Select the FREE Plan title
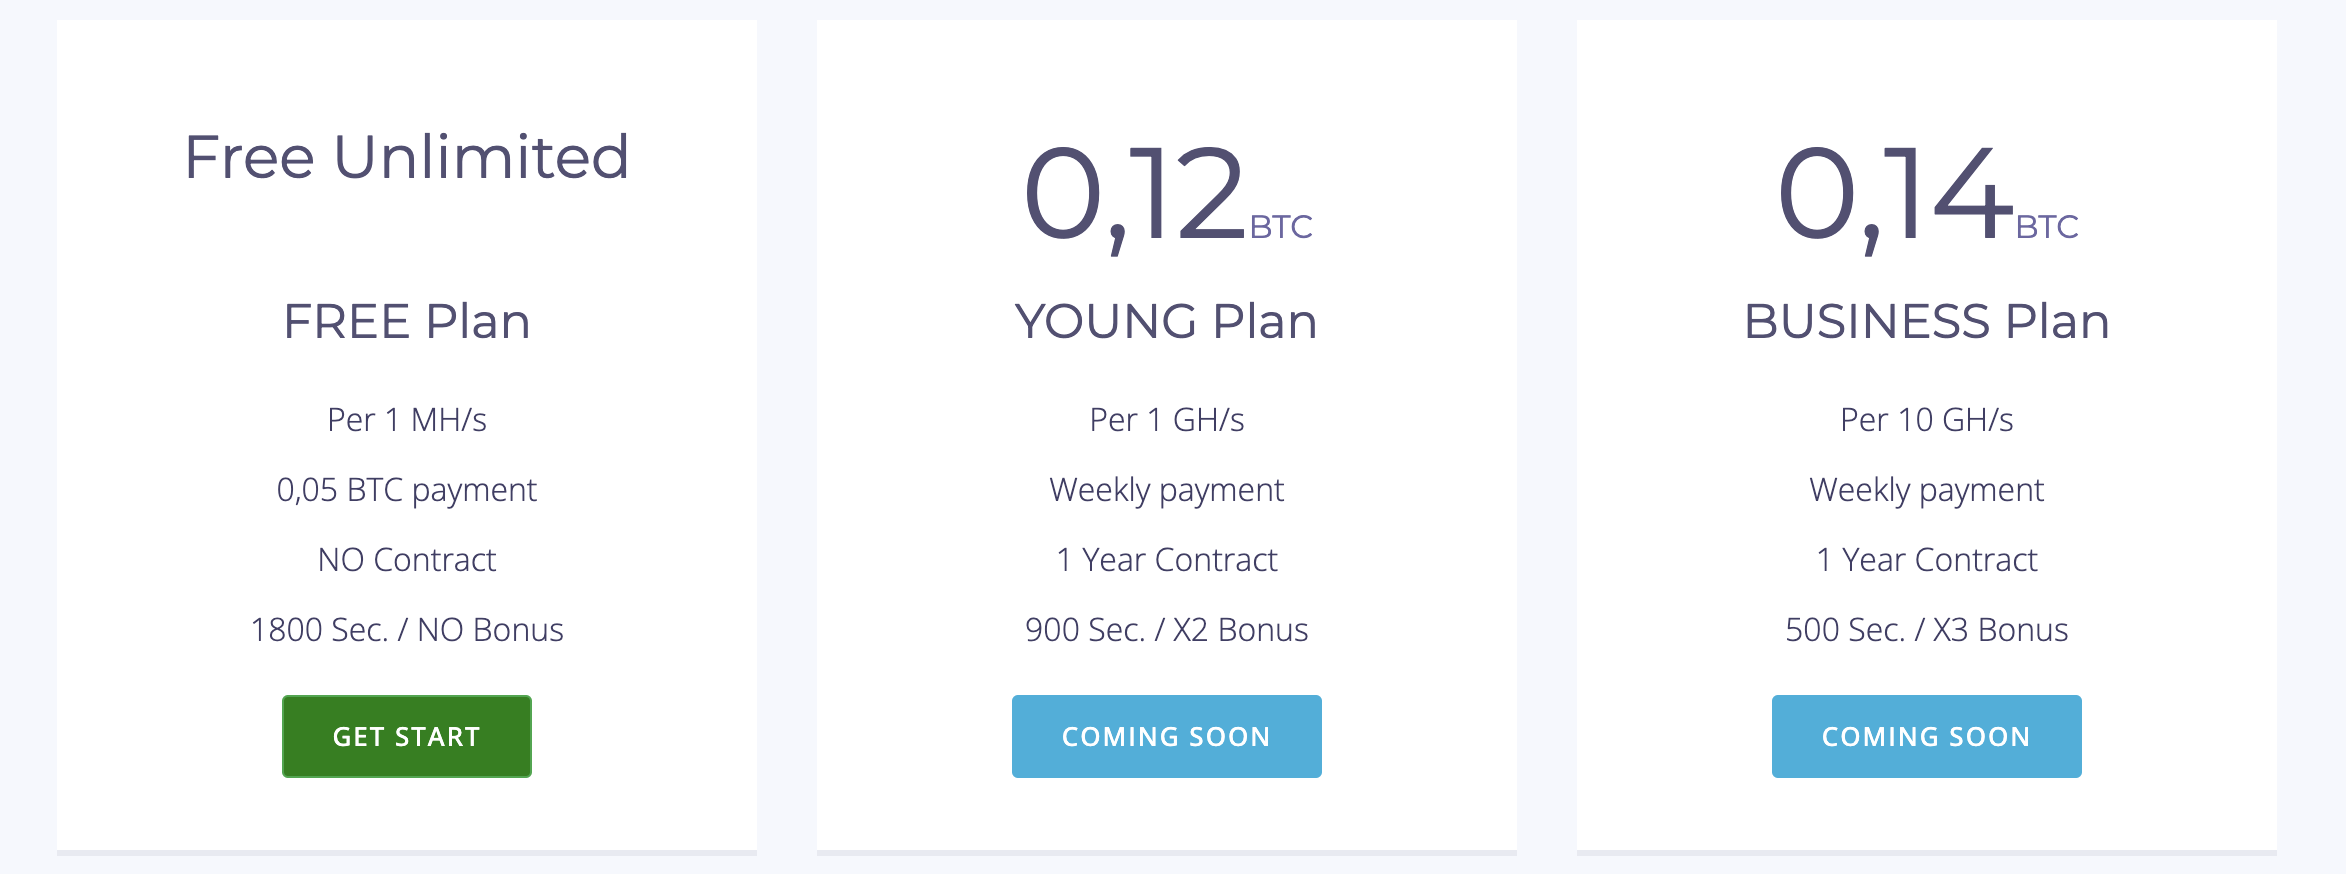This screenshot has width=2346, height=874. coord(406,321)
